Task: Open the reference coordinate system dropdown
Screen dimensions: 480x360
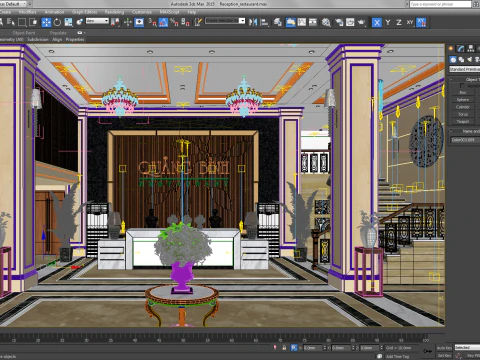Action: 97,21
